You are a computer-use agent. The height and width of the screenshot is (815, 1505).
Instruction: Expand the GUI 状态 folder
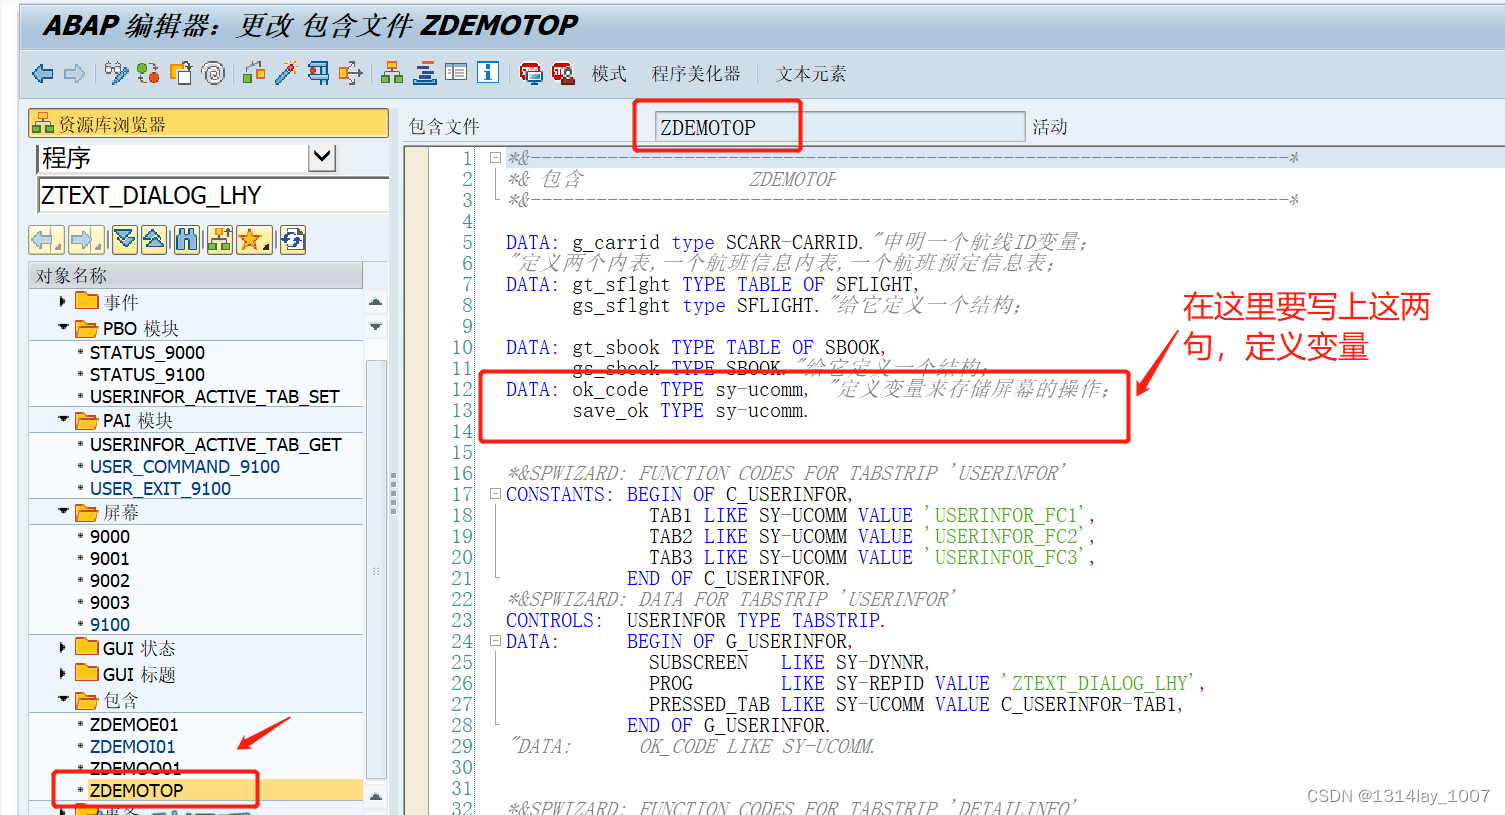[x=63, y=646]
